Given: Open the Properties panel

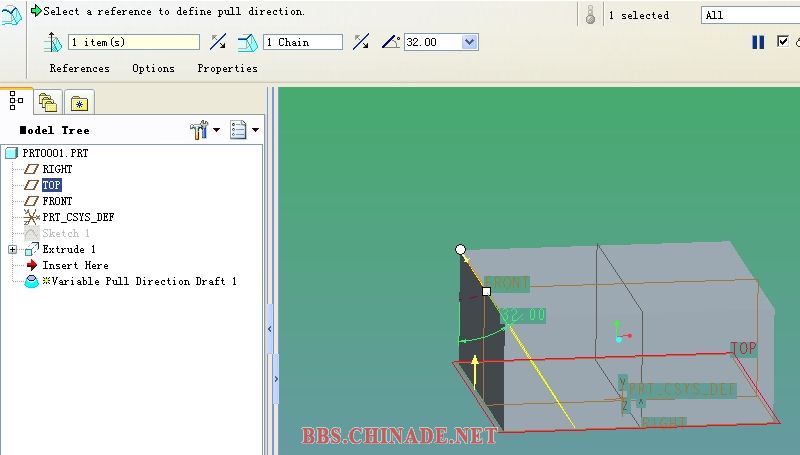Looking at the screenshot, I should (x=227, y=68).
